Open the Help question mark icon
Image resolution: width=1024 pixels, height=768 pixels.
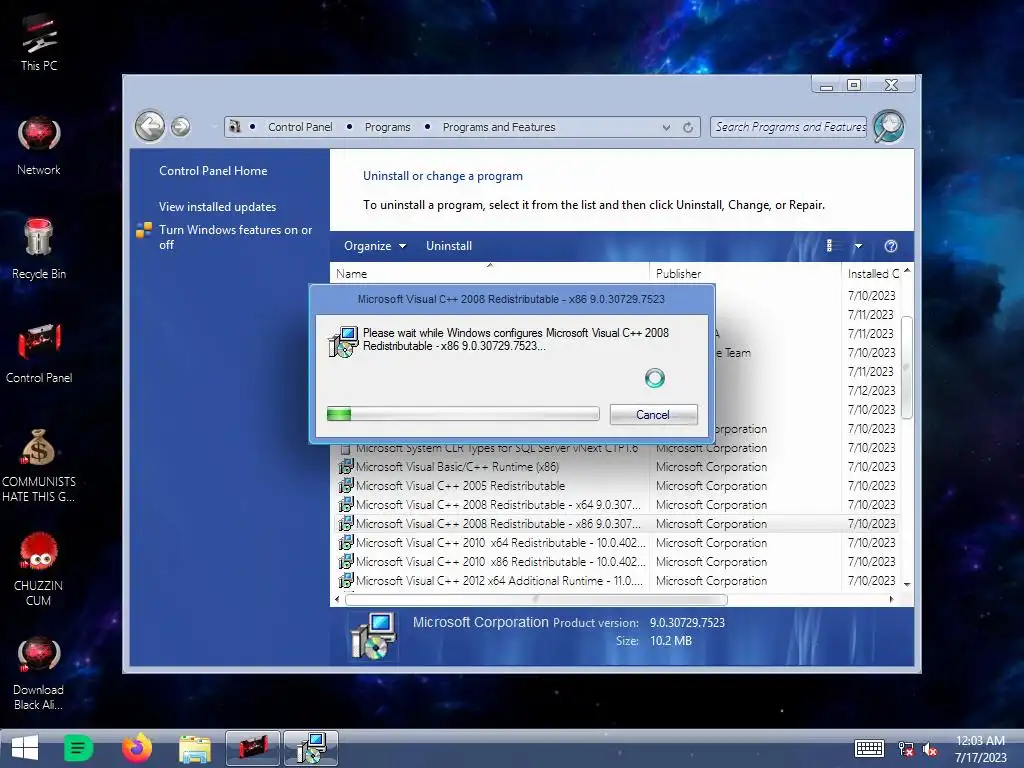coord(891,246)
